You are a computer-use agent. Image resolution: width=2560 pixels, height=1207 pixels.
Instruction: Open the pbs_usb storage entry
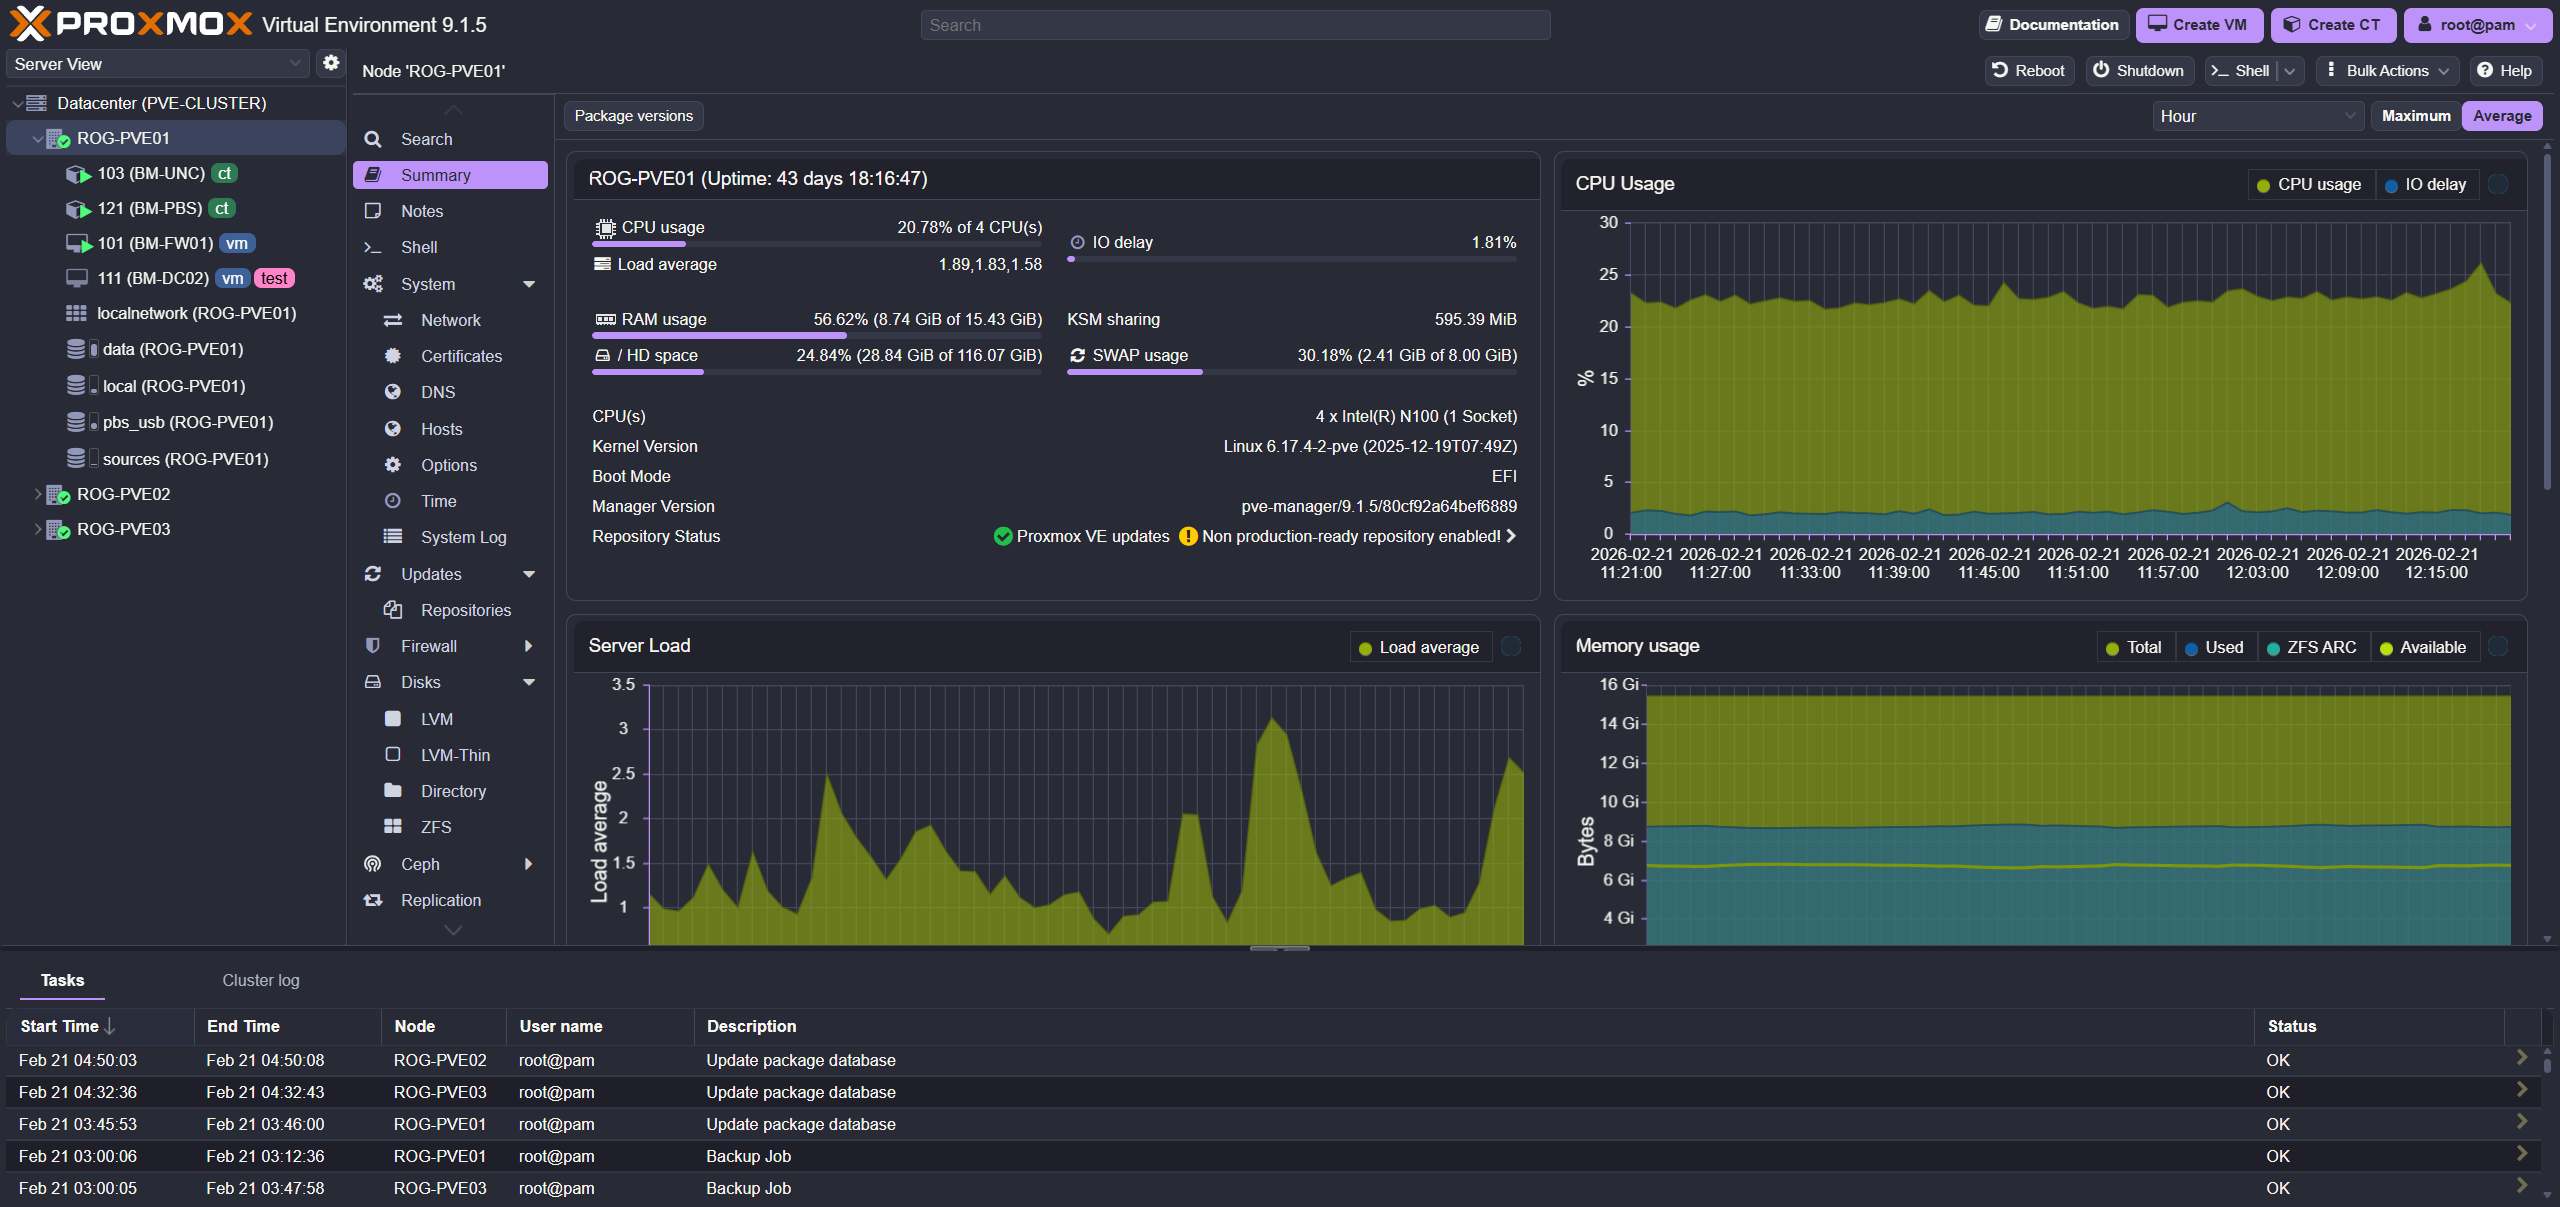tap(187, 422)
